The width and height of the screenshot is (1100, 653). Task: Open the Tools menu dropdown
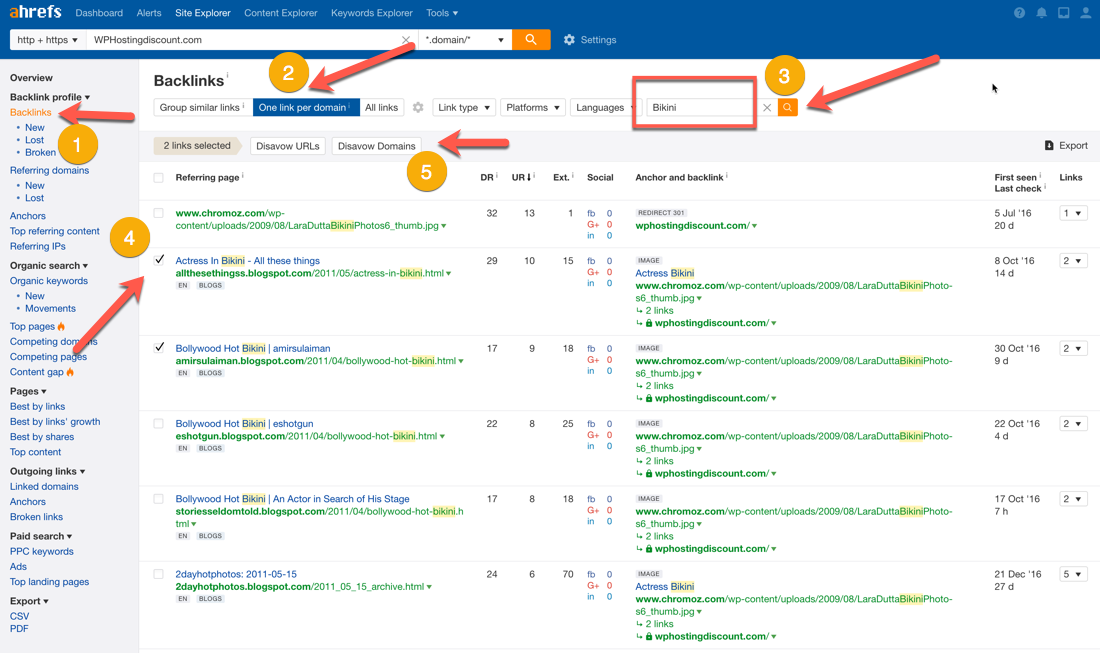click(442, 13)
